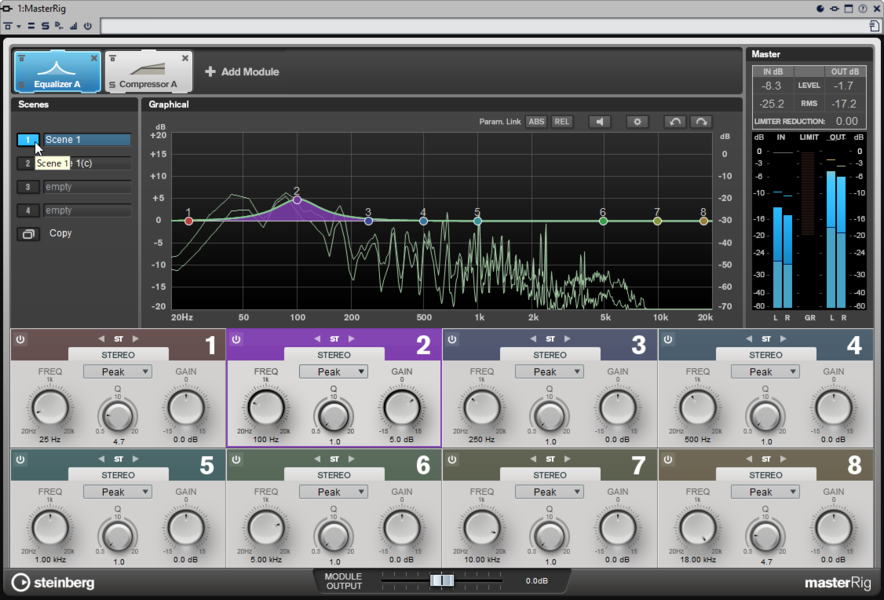Click the bypass icon on the Equalizer A tab
884x600 pixels.
tap(21, 58)
